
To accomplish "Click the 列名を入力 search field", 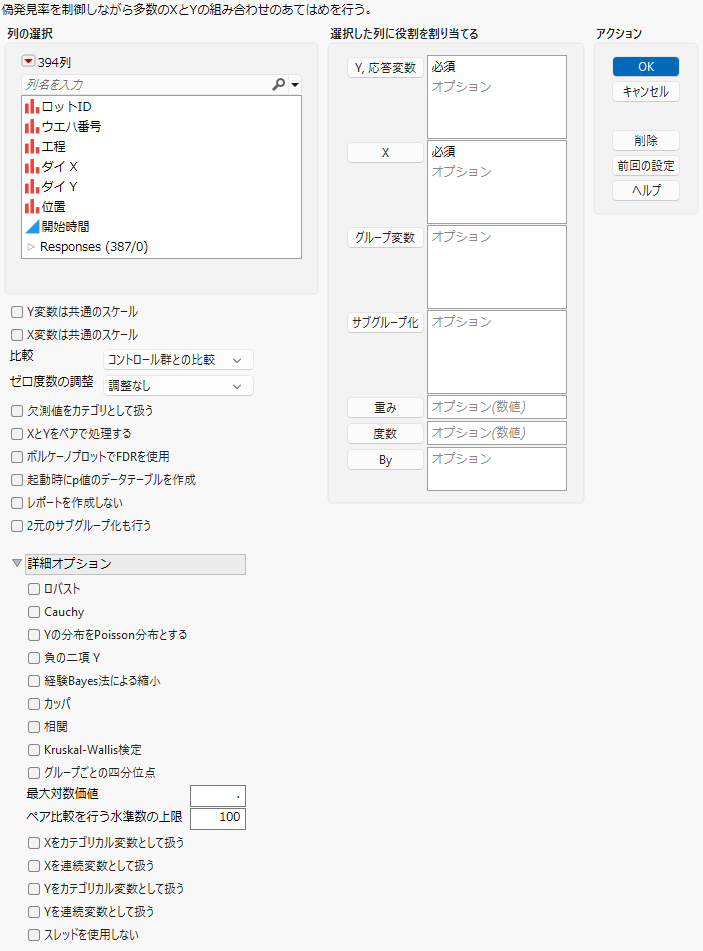I will (146, 84).
